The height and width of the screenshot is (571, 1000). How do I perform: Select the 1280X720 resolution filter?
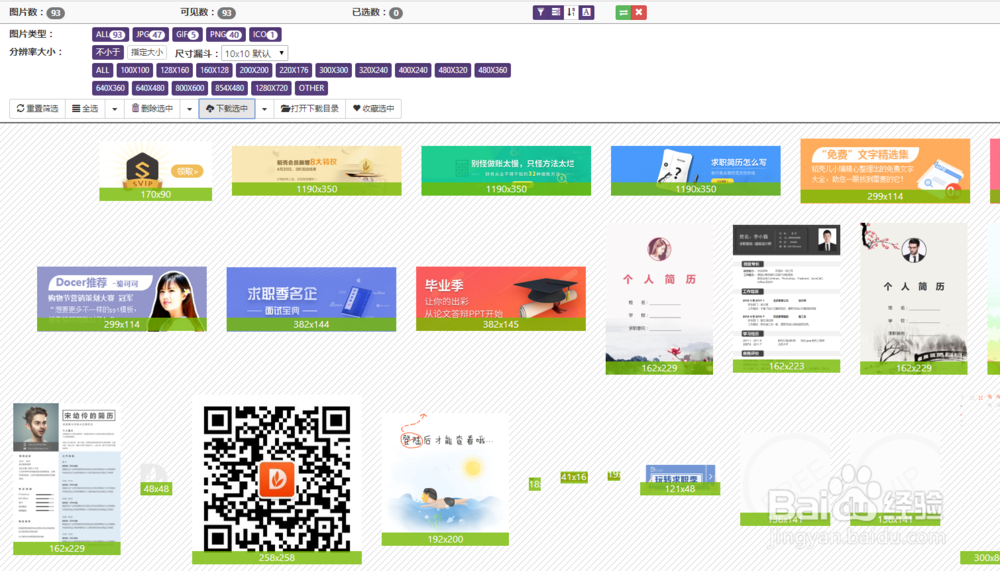(x=271, y=88)
